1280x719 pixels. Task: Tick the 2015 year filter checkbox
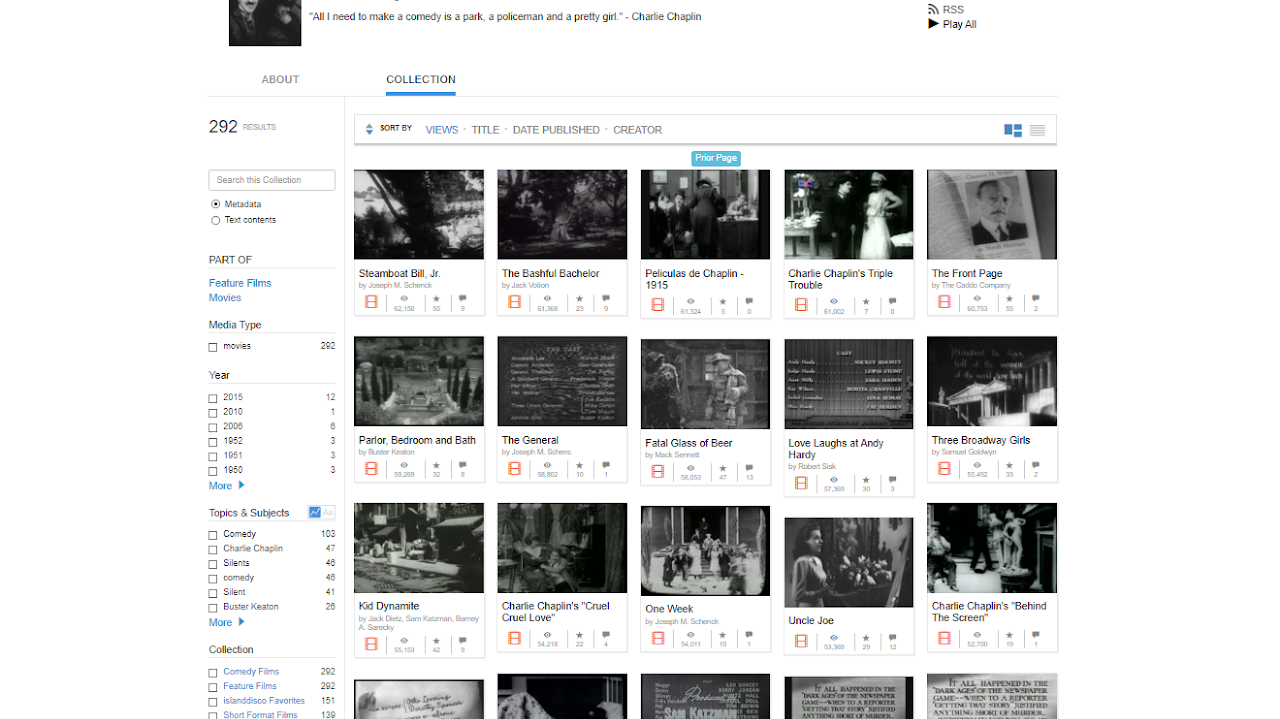pos(213,398)
